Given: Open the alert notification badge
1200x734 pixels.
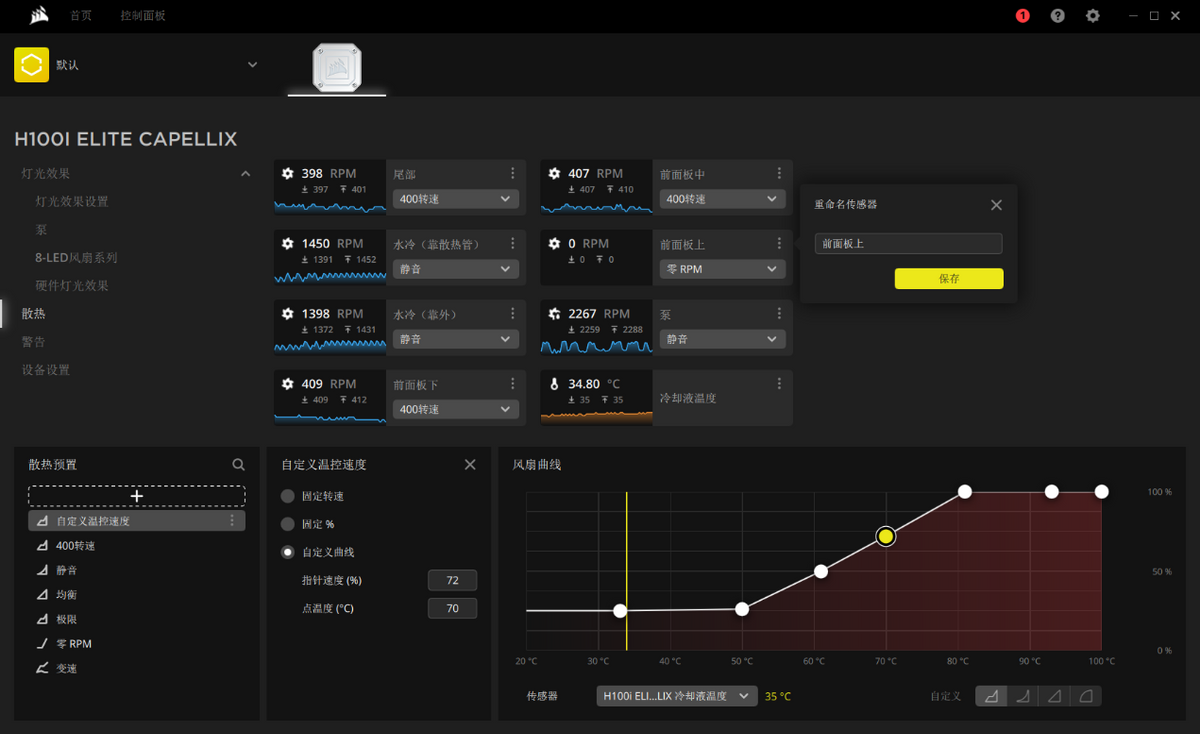Looking at the screenshot, I should point(1022,16).
